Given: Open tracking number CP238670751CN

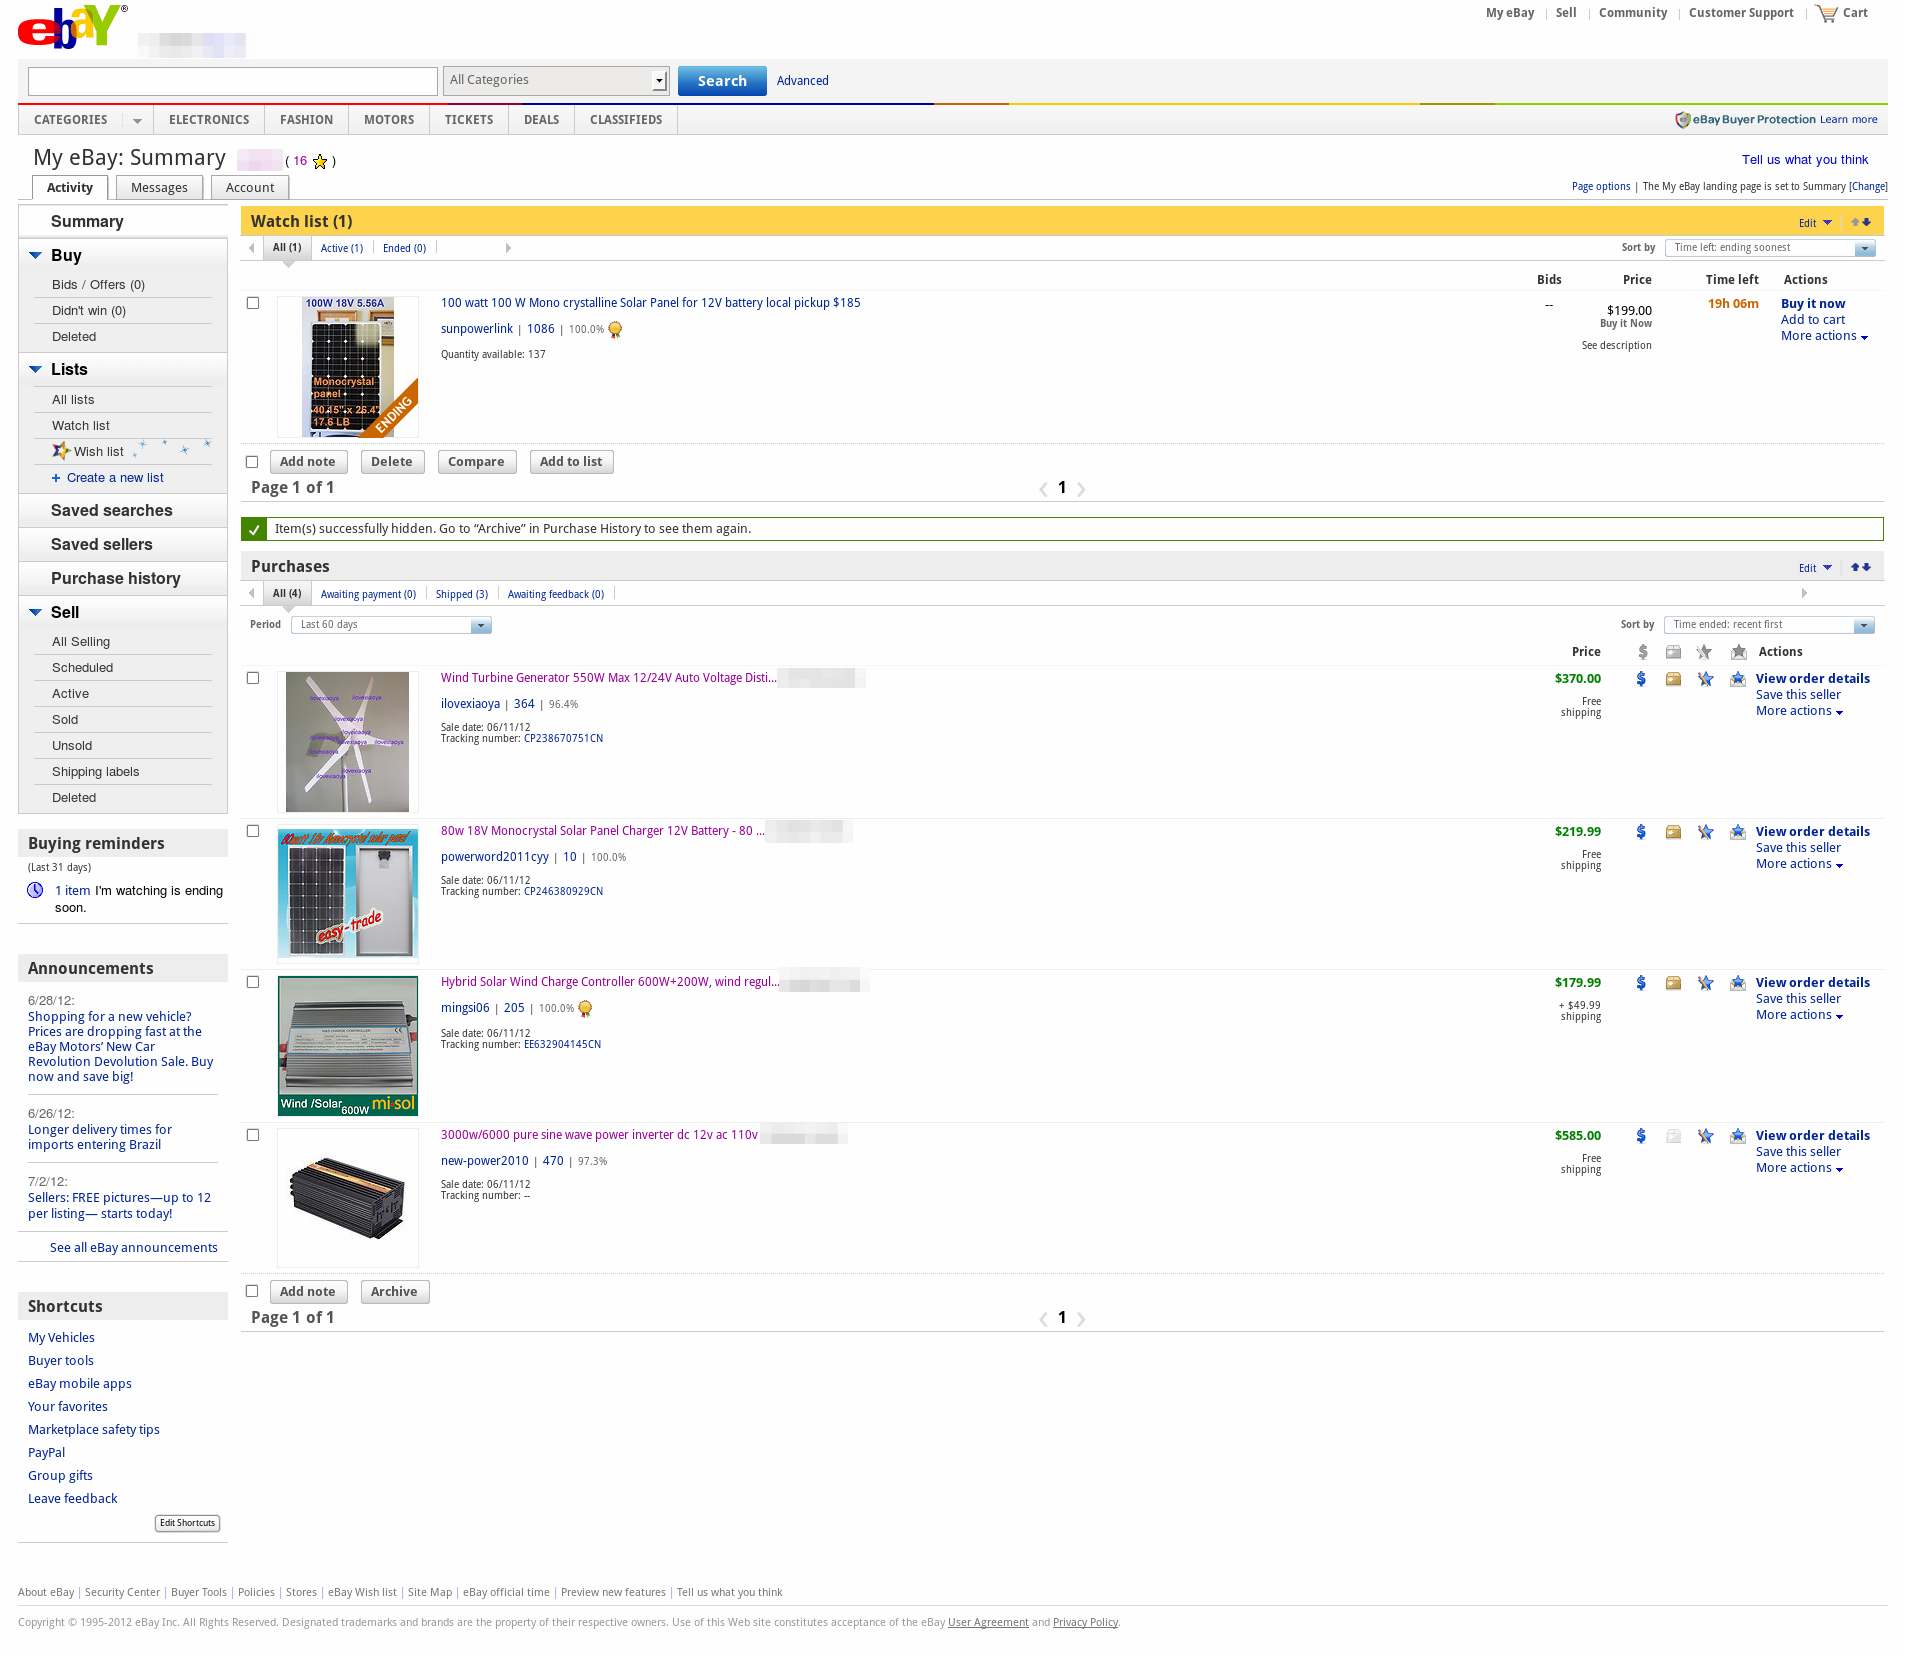Looking at the screenshot, I should (x=563, y=739).
